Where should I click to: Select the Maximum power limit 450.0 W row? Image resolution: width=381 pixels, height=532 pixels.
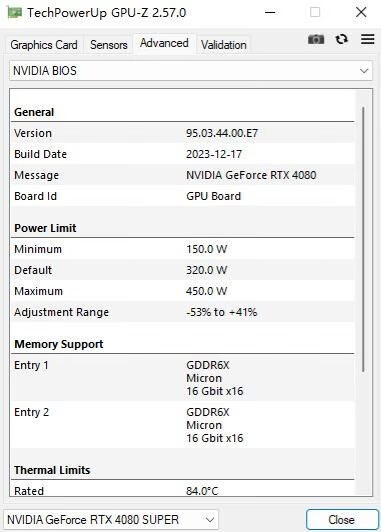(183, 291)
